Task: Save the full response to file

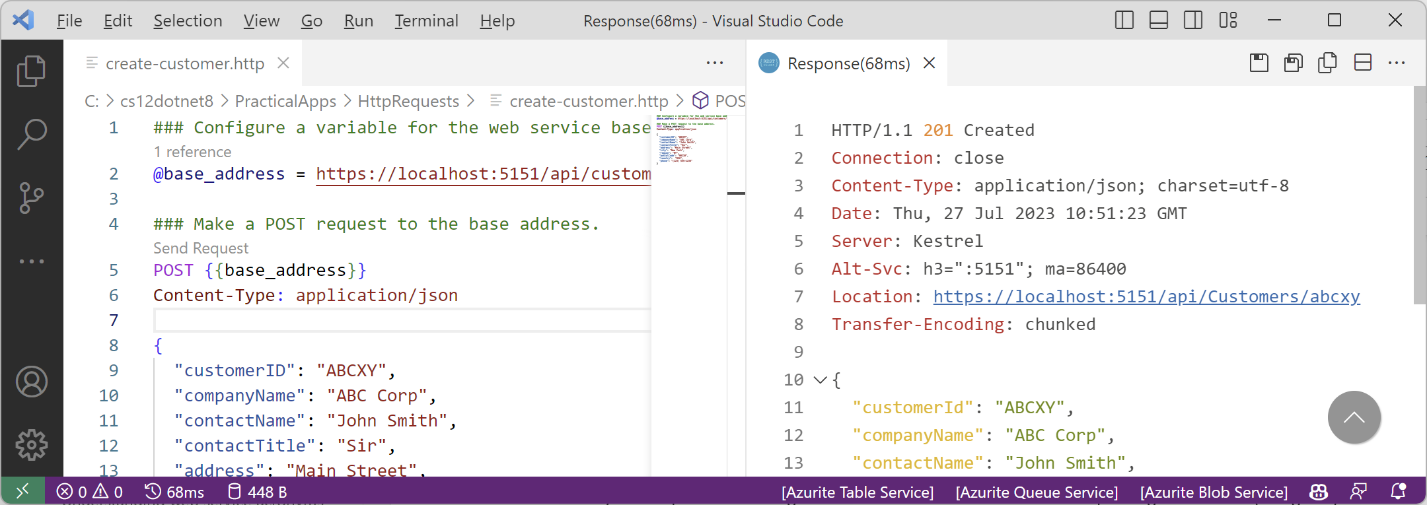Action: (x=1259, y=63)
